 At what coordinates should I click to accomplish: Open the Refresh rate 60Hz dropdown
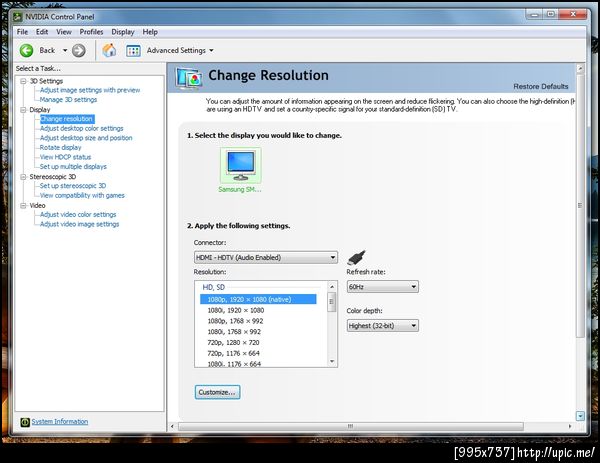(382, 287)
